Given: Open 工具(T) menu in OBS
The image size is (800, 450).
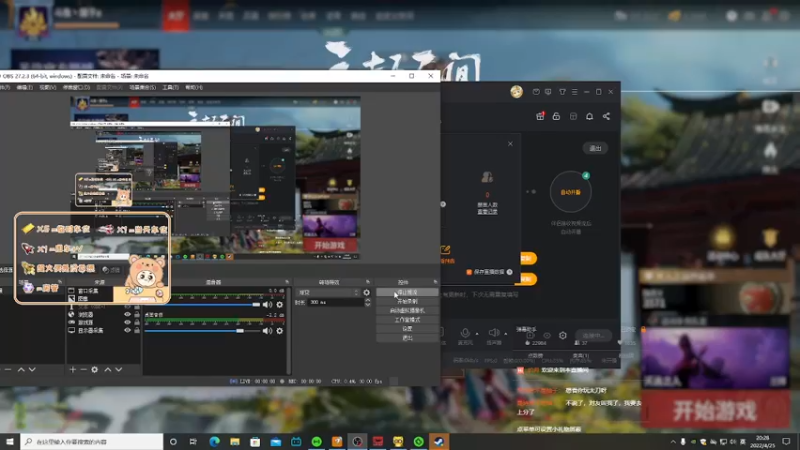Looking at the screenshot, I should pos(170,87).
